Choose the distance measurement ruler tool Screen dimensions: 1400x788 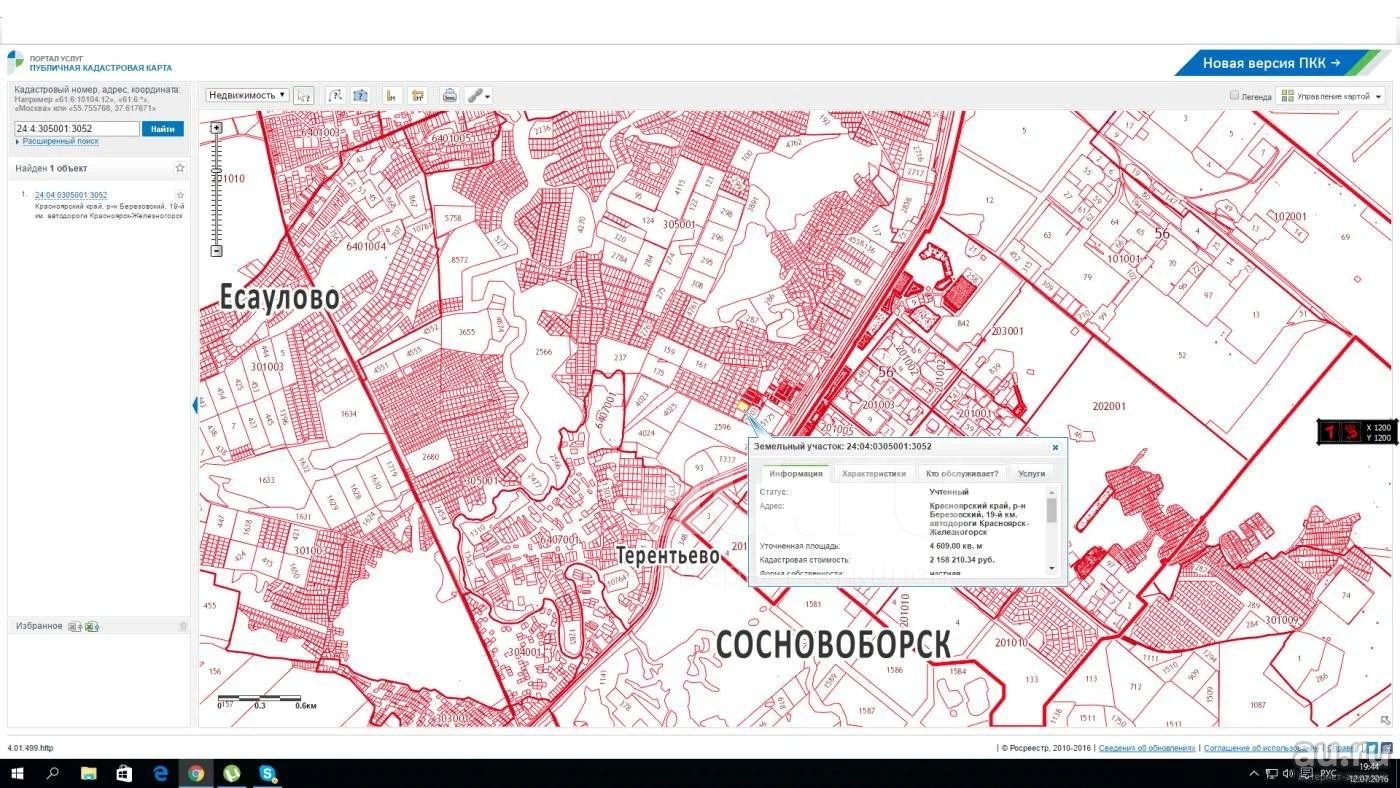[x=392, y=95]
